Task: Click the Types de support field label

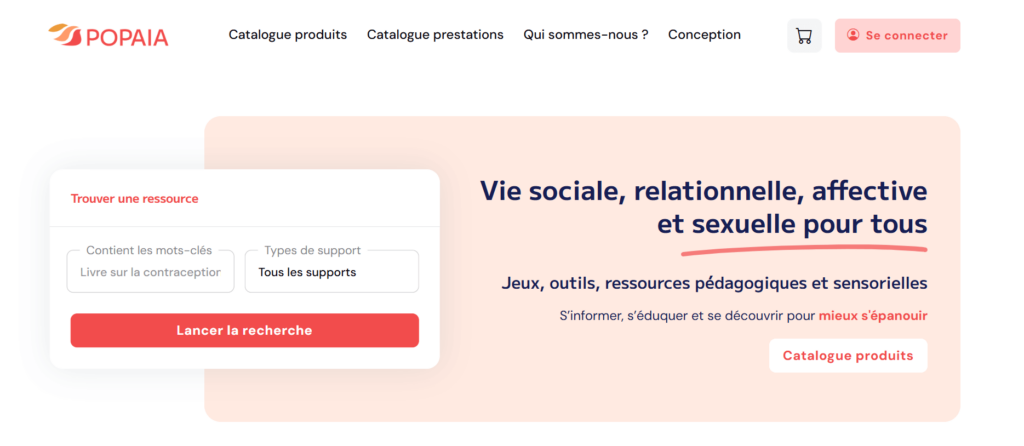Action: point(313,250)
